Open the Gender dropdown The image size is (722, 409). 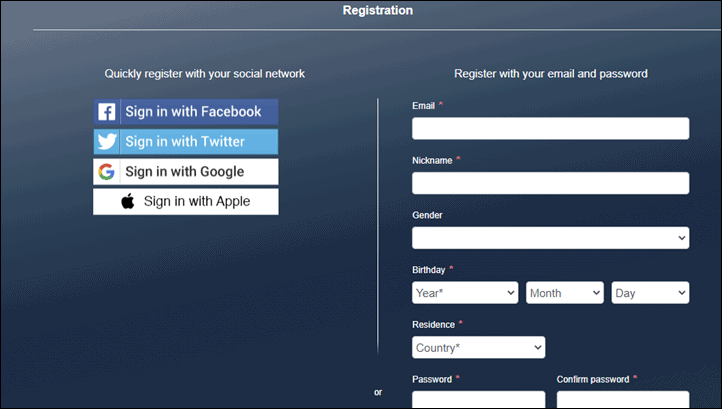tap(551, 238)
